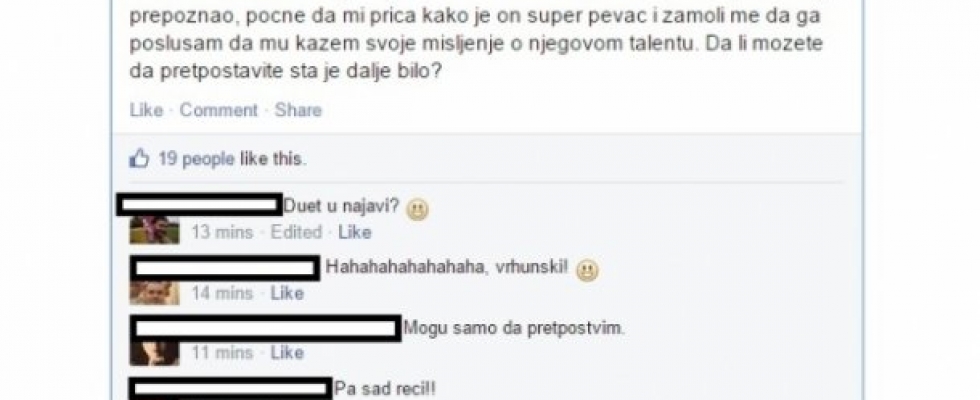Like the main post
Screen dimensions: 980x400
[x=146, y=111]
